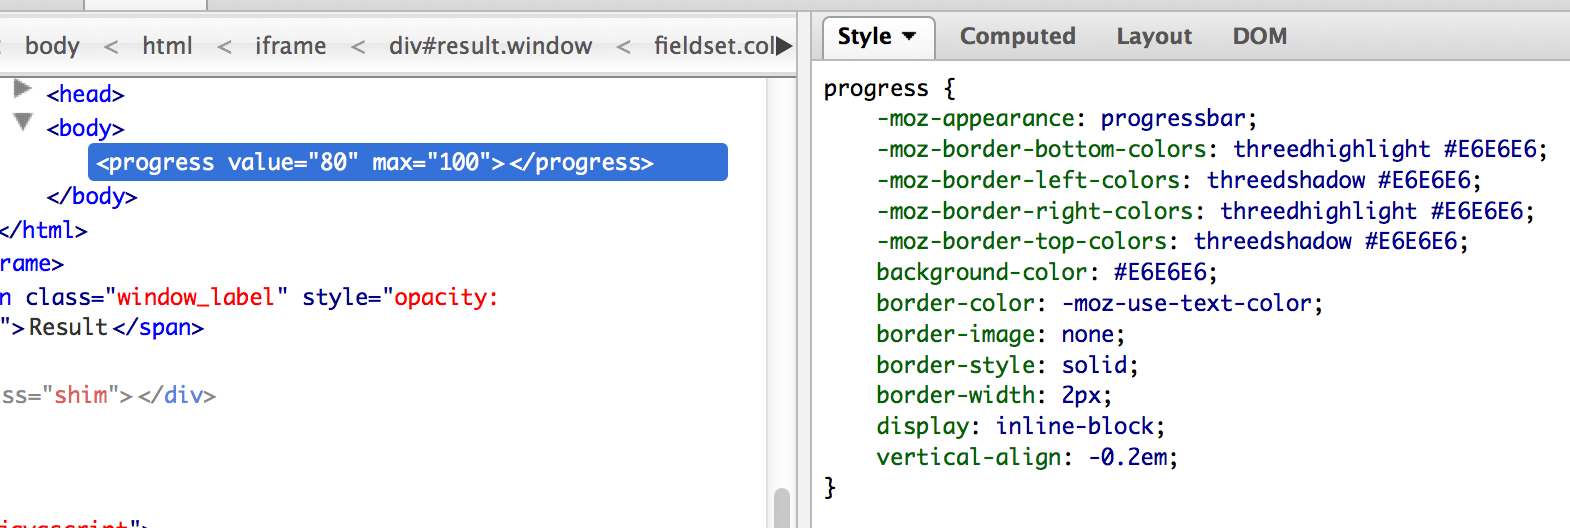Switch to the Computed tab
The image size is (1570, 528).
(x=1017, y=37)
